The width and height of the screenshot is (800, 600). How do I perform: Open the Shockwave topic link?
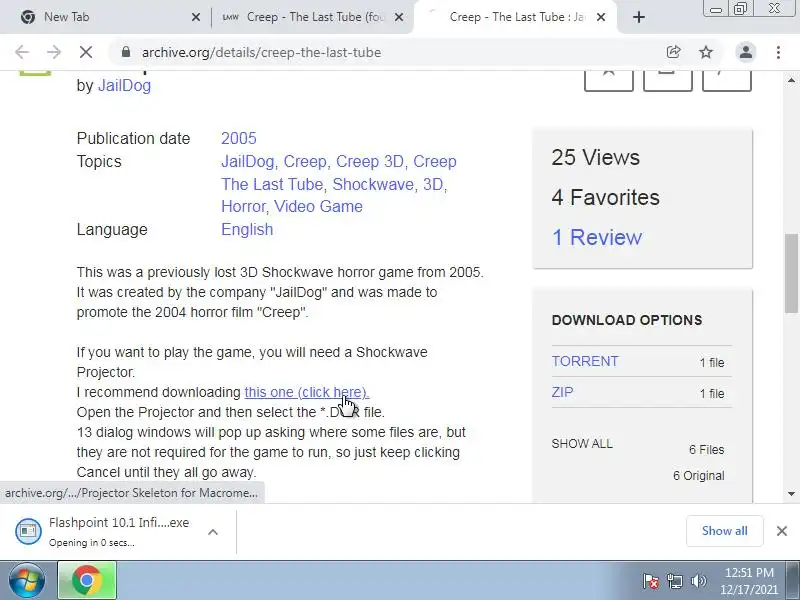coord(373,184)
